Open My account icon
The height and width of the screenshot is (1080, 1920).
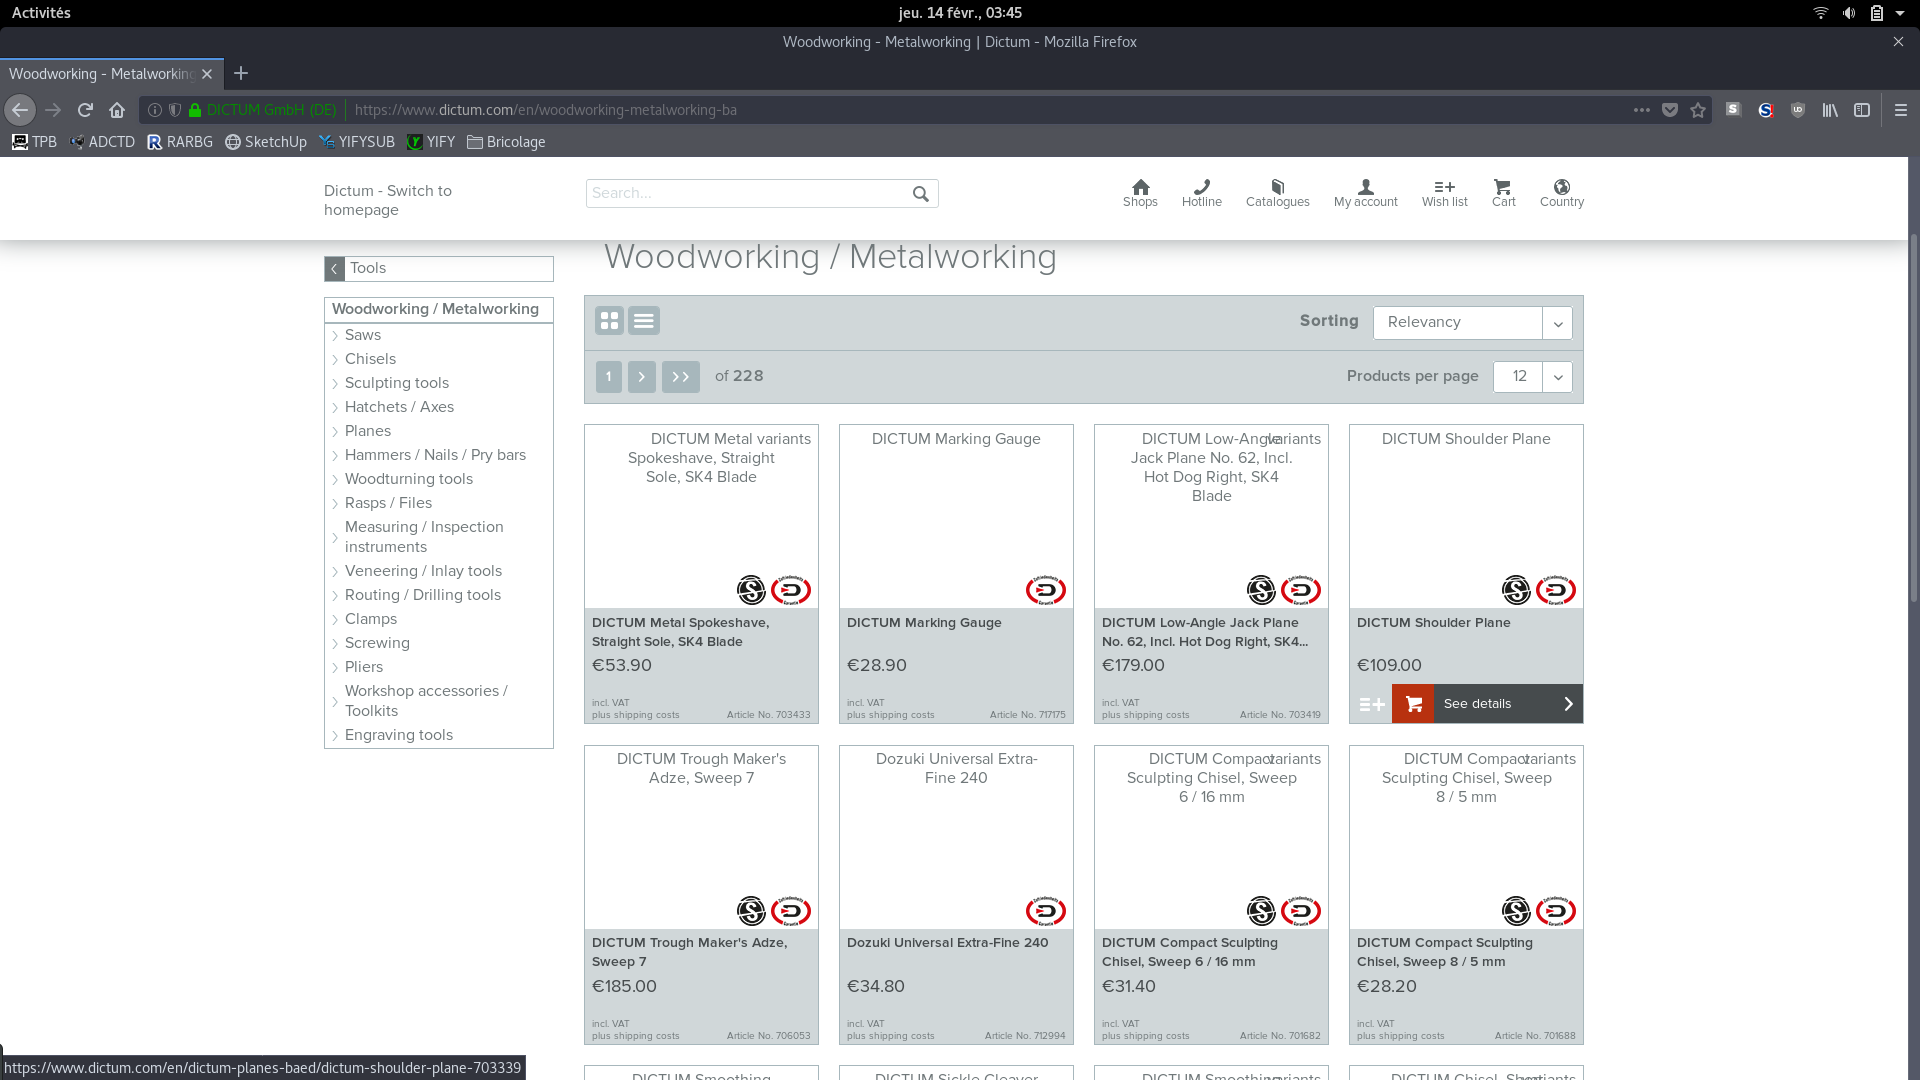(x=1366, y=194)
